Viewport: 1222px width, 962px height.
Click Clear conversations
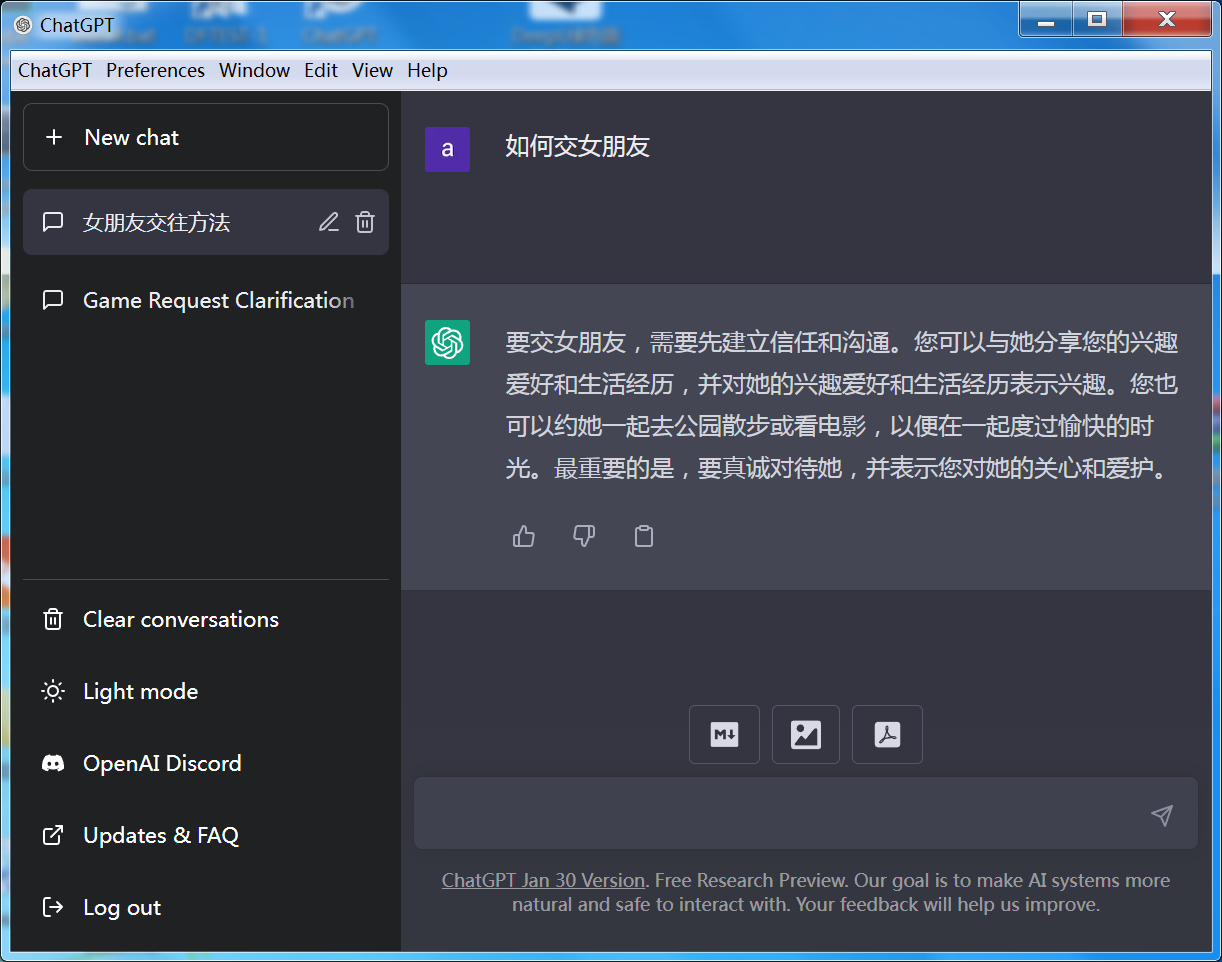click(x=206, y=620)
